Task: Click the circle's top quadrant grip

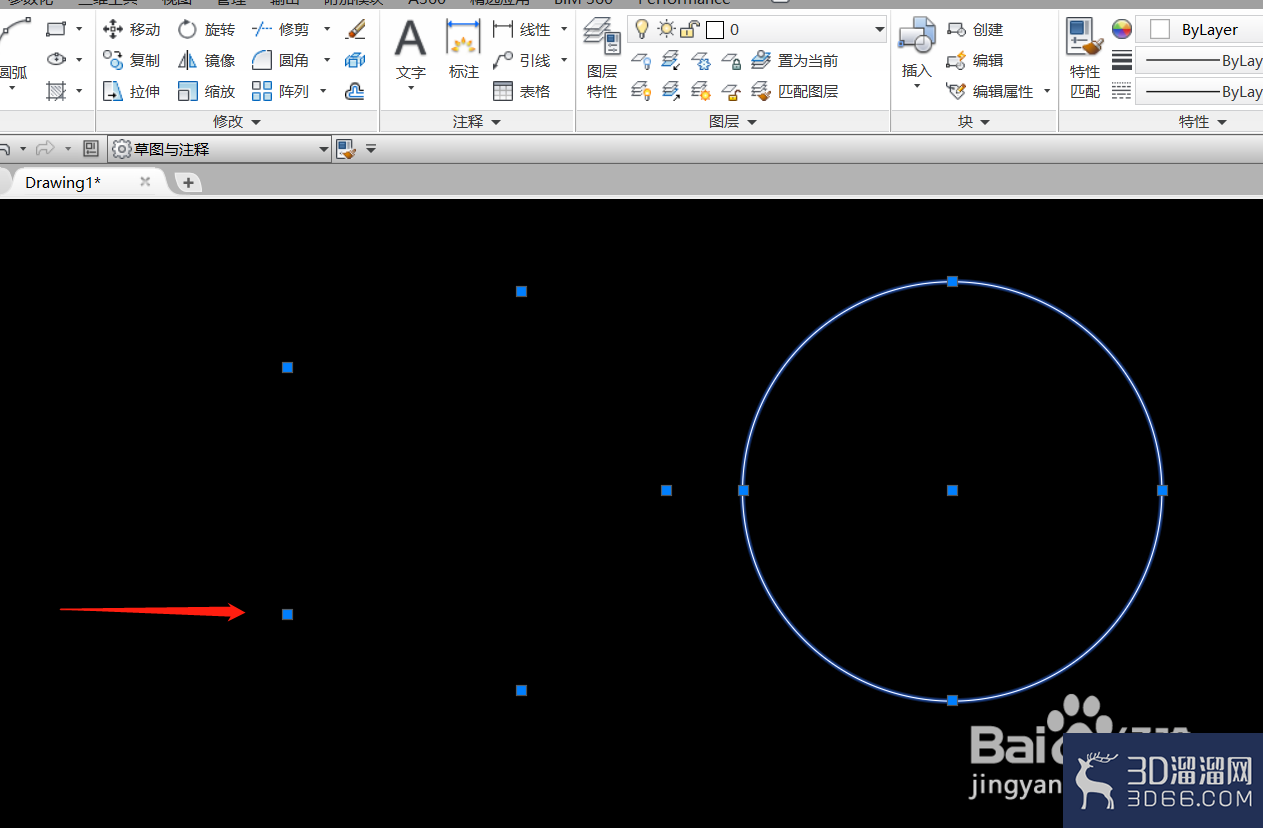Action: [x=952, y=281]
